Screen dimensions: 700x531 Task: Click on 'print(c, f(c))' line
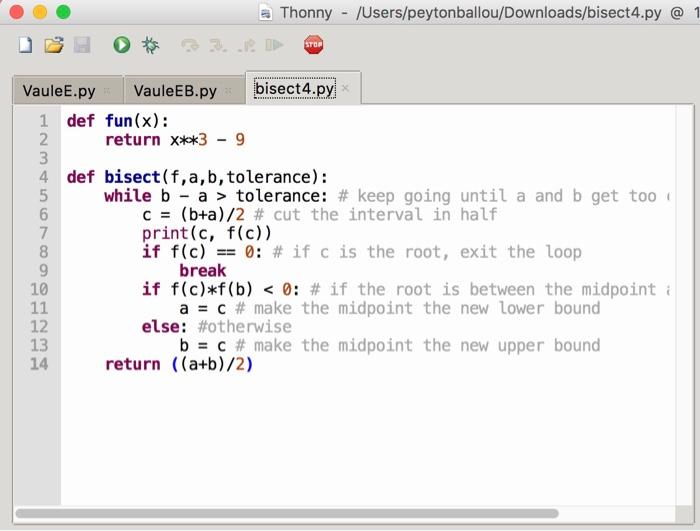(207, 234)
